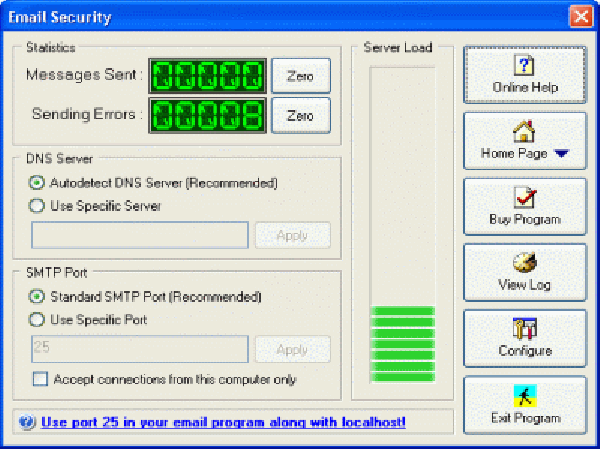Image resolution: width=600 pixels, height=449 pixels.
Task: Click the Email Security title bar text
Action: tap(60, 17)
